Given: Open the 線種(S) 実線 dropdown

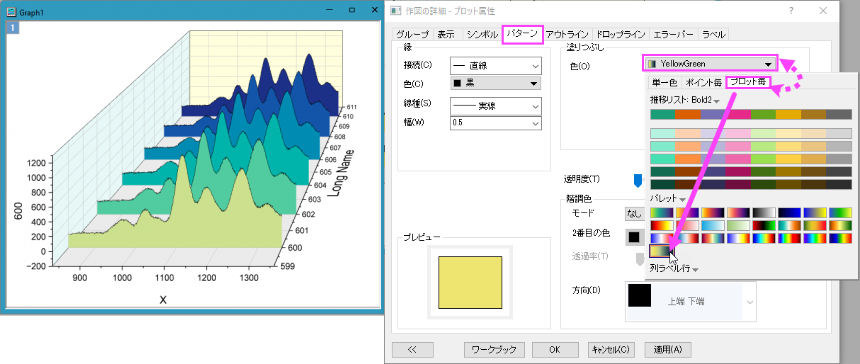Looking at the screenshot, I should tap(496, 105).
